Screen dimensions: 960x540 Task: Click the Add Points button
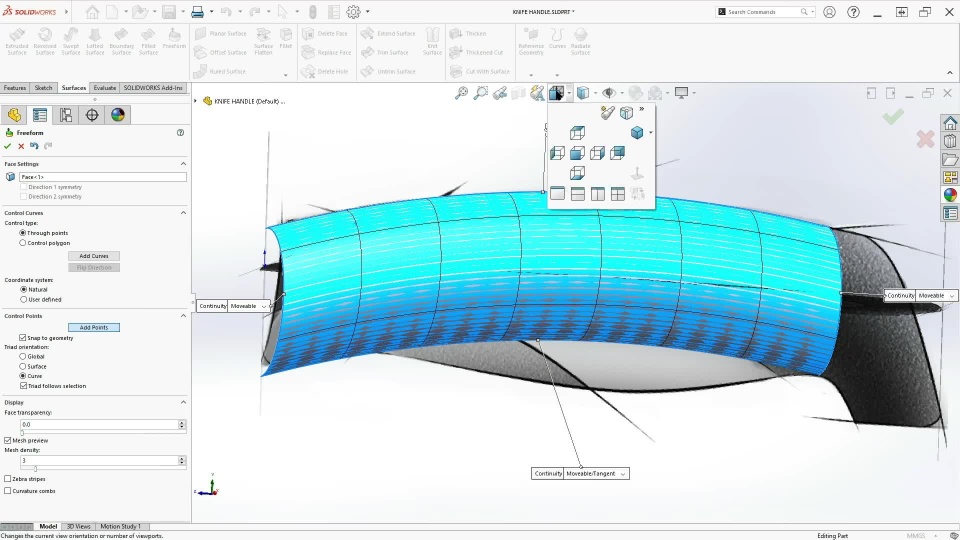point(94,328)
